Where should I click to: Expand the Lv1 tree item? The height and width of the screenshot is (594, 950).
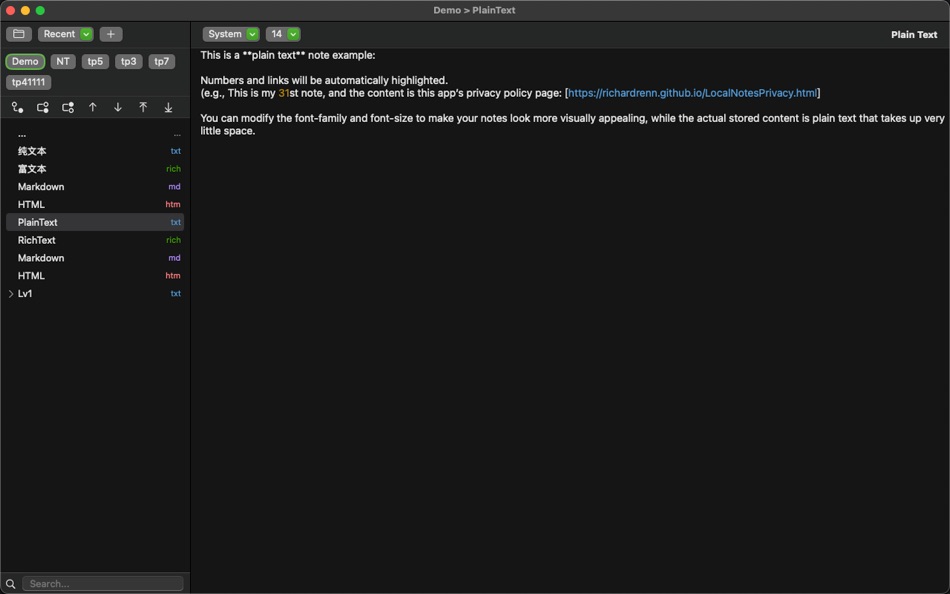tap(11, 293)
